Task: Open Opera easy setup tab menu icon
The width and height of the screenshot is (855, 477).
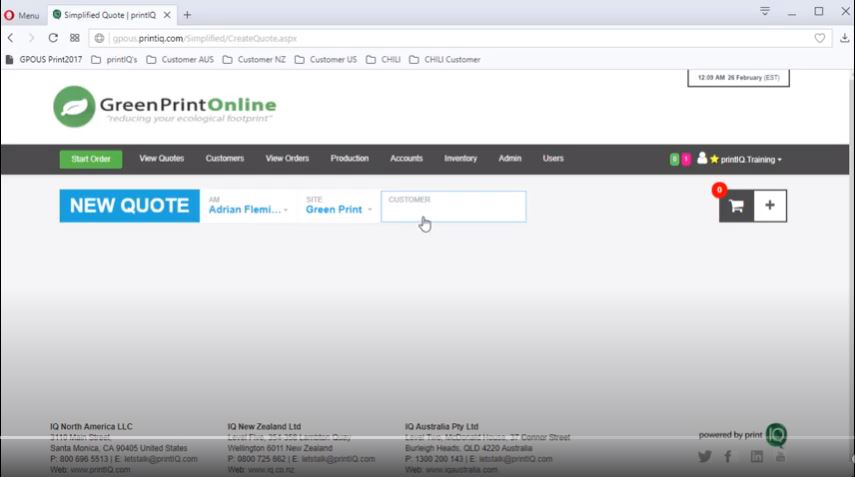Action: pyautogui.click(x=764, y=11)
